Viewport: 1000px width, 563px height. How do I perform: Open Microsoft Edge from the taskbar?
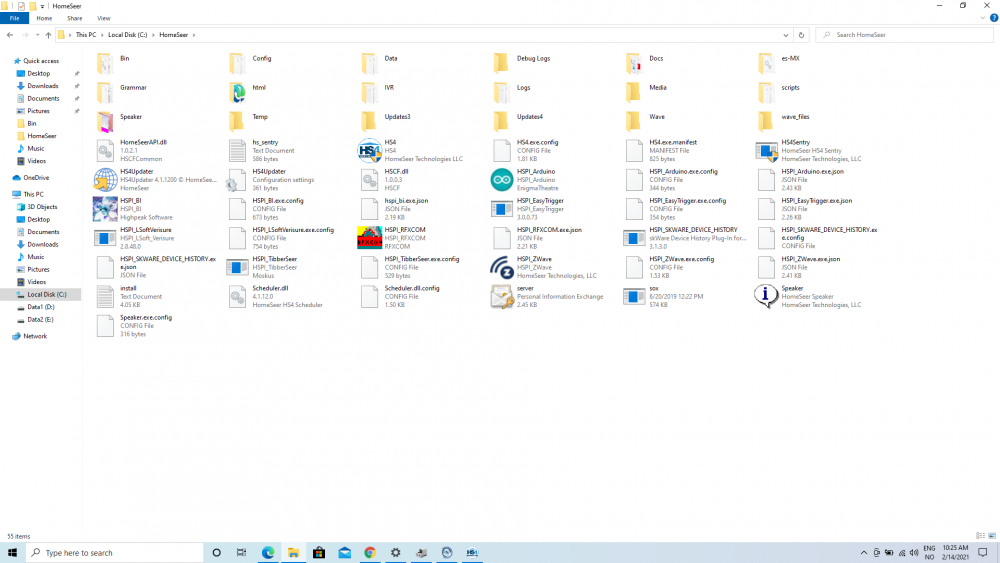268,553
